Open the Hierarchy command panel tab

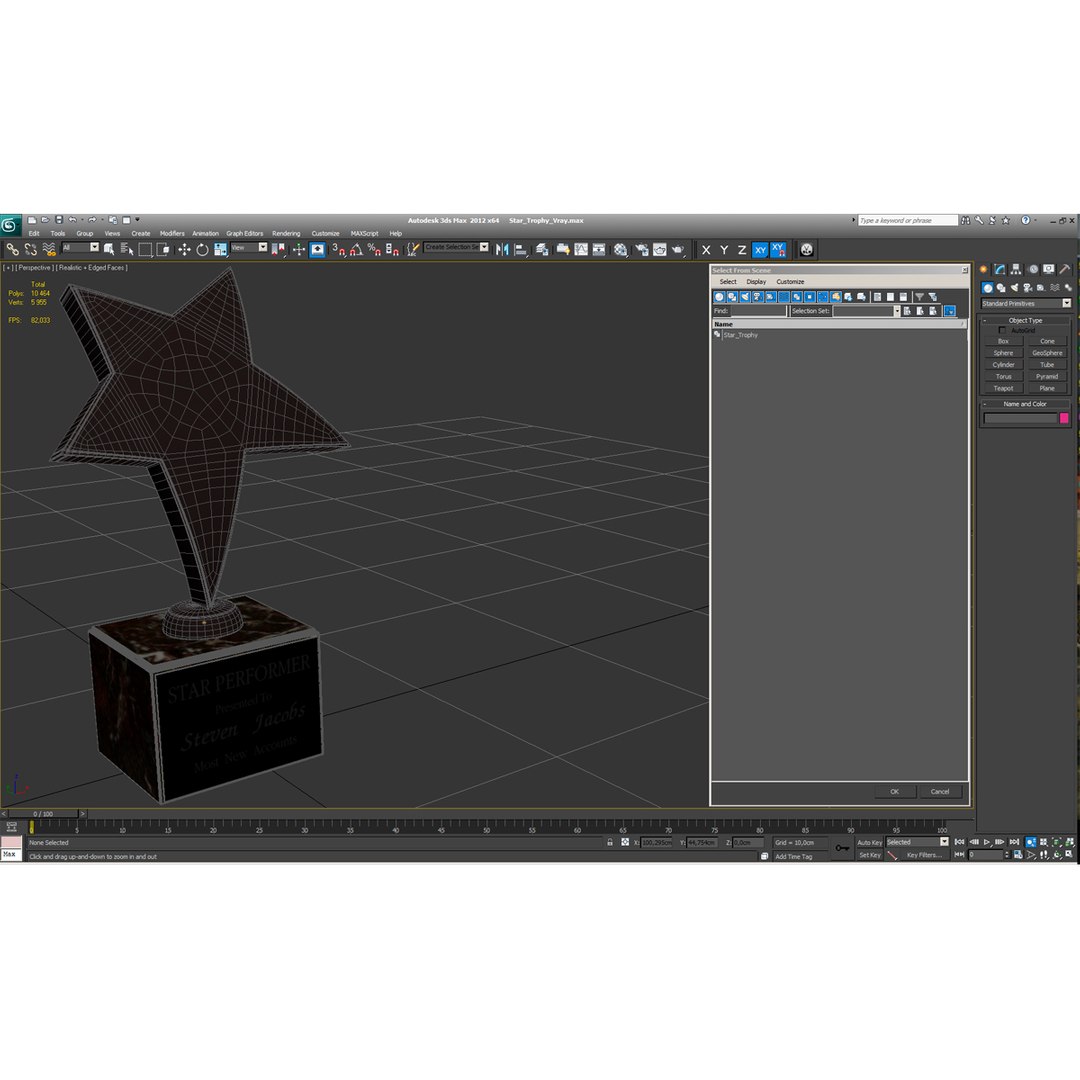coord(1016,269)
